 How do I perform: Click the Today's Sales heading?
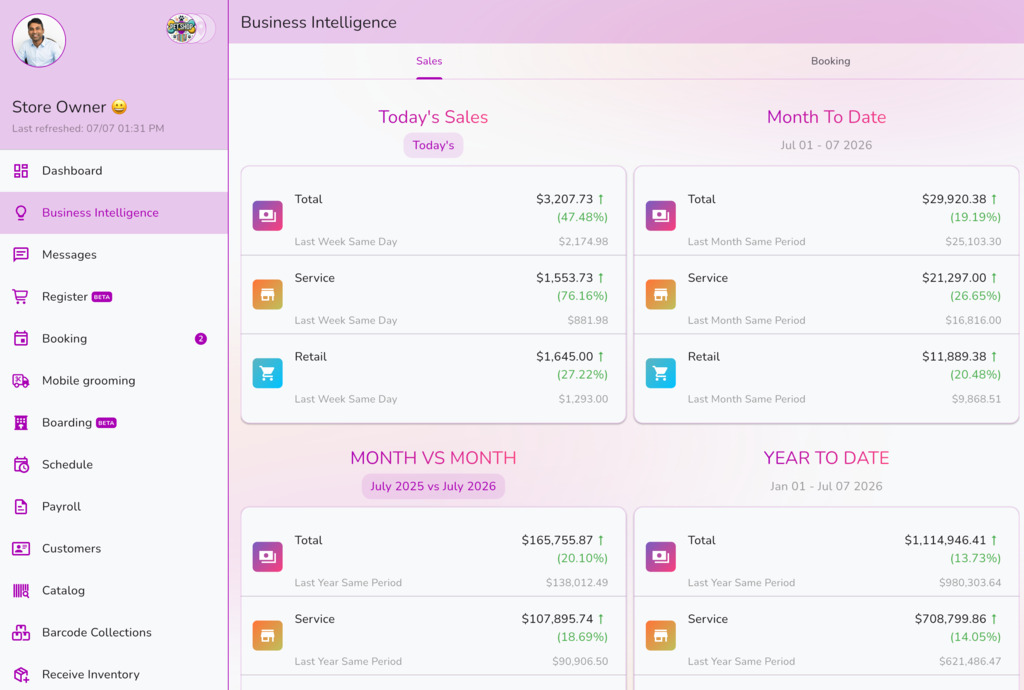point(433,118)
